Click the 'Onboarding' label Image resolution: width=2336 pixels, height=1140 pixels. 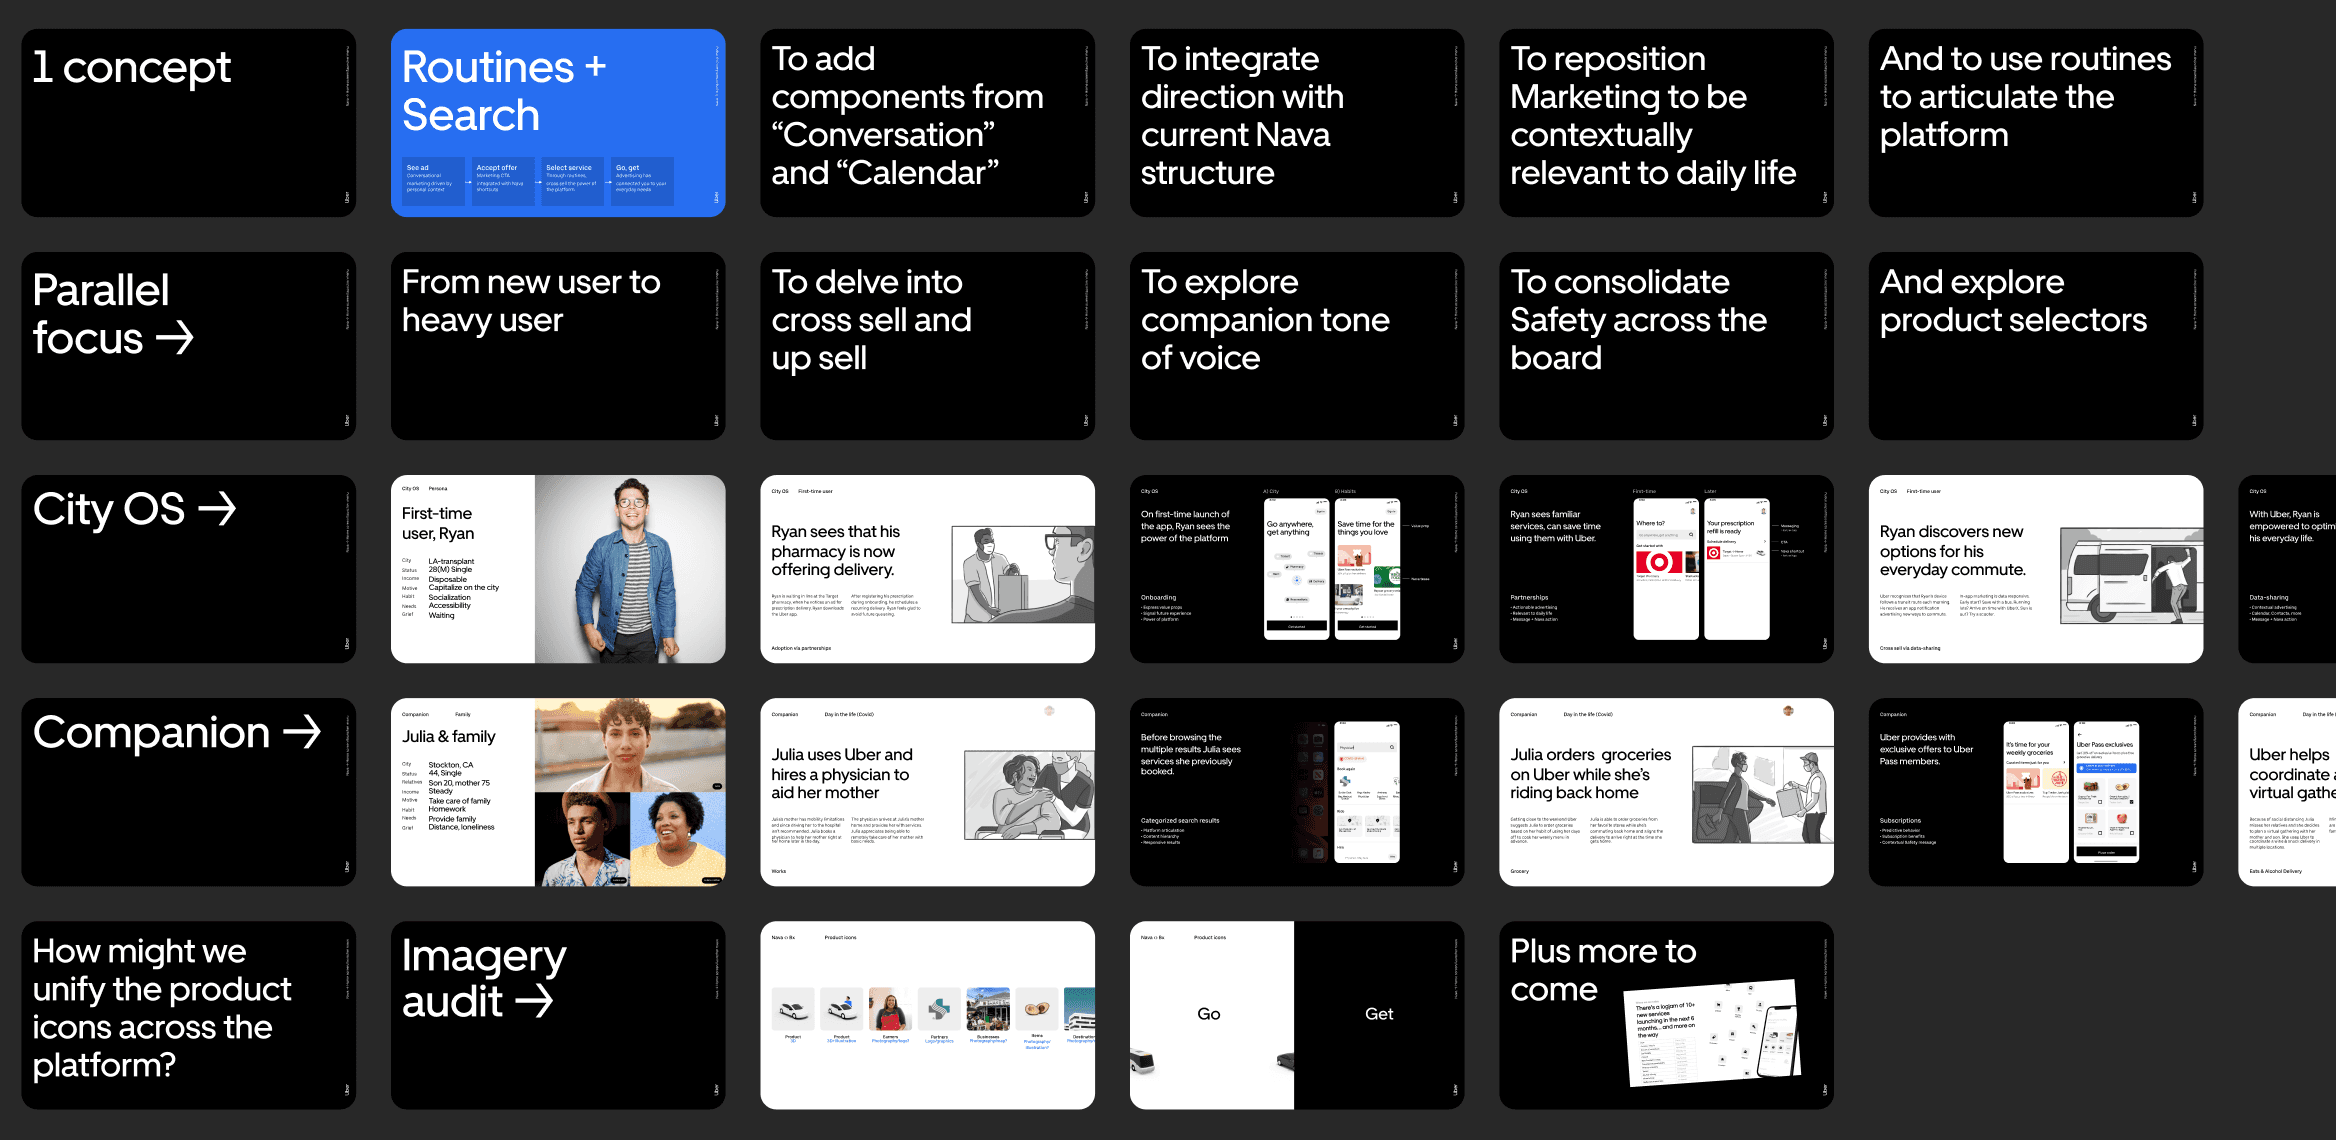[x=1158, y=597]
